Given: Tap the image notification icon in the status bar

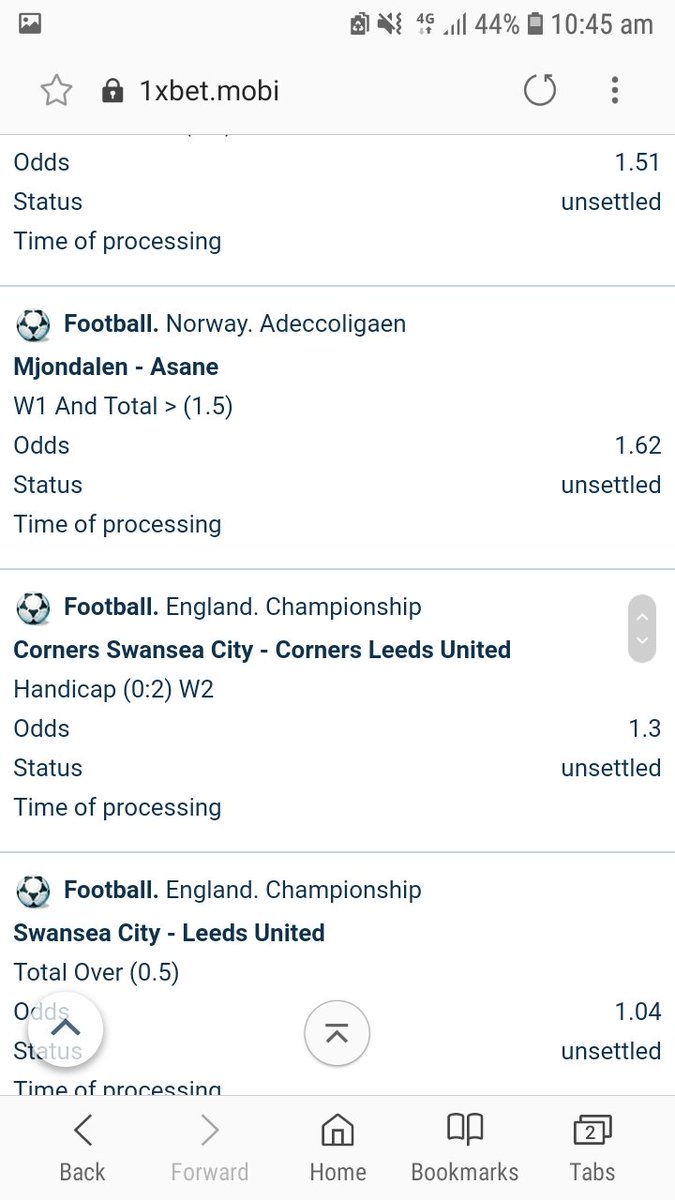Looking at the screenshot, I should click(30, 23).
